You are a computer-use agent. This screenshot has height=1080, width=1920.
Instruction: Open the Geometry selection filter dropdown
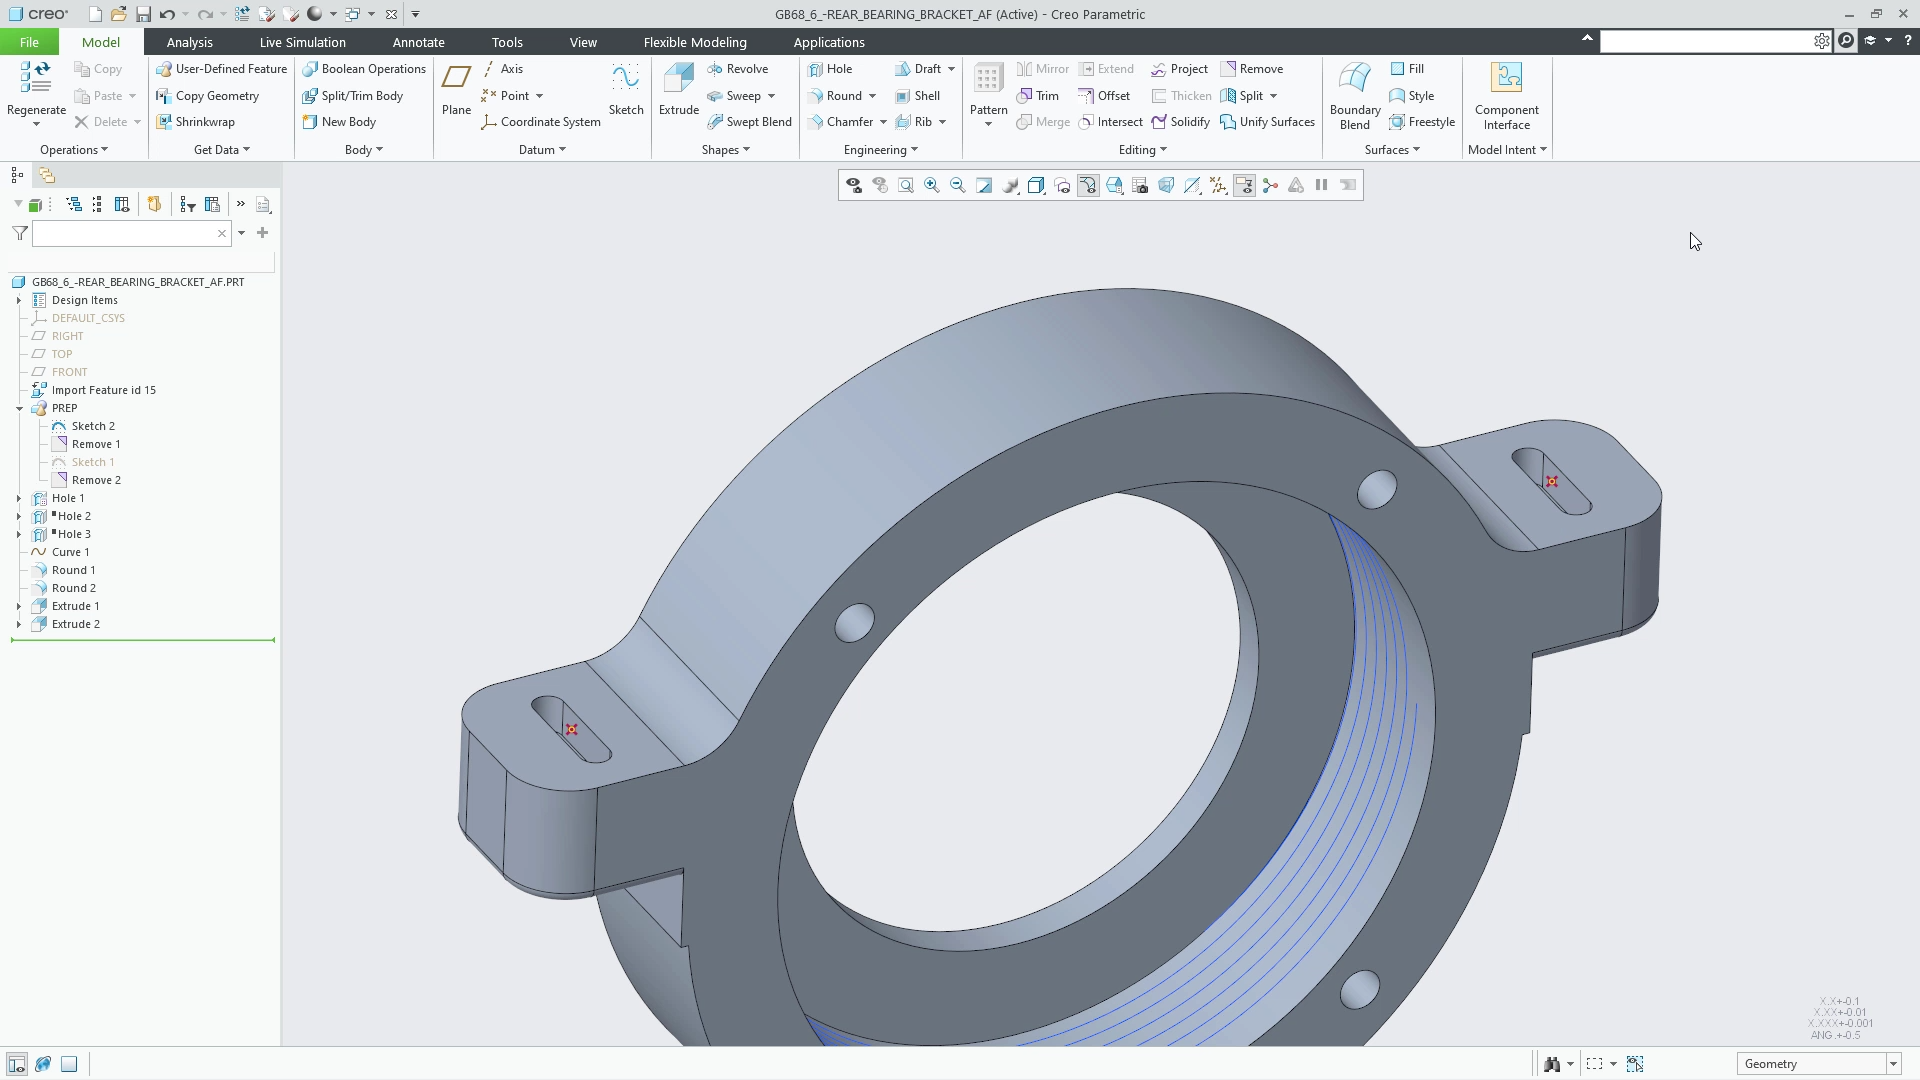pos(1892,1064)
